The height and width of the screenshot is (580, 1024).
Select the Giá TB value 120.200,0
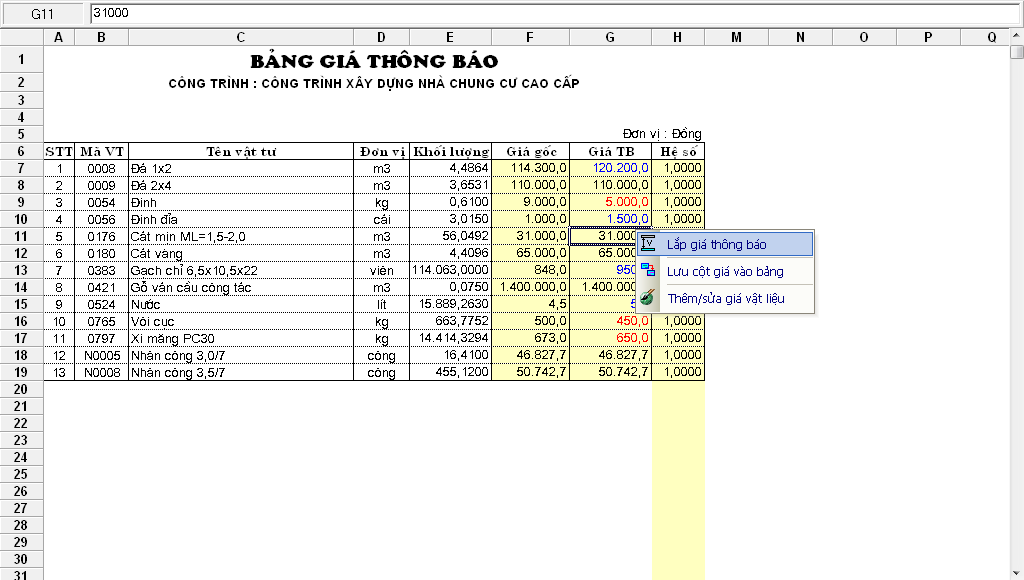610,168
